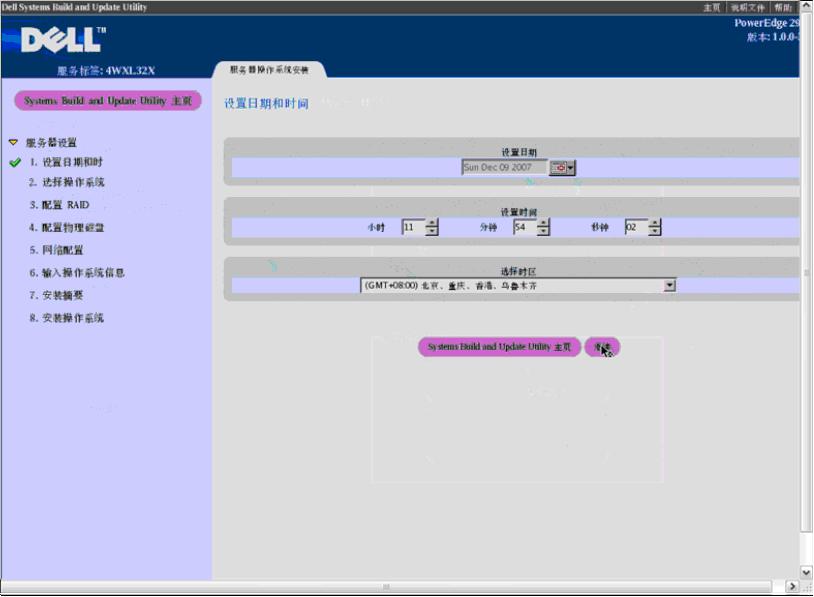The image size is (814, 597).
Task: Open the 主页 link in the top bar
Action: coord(712,7)
